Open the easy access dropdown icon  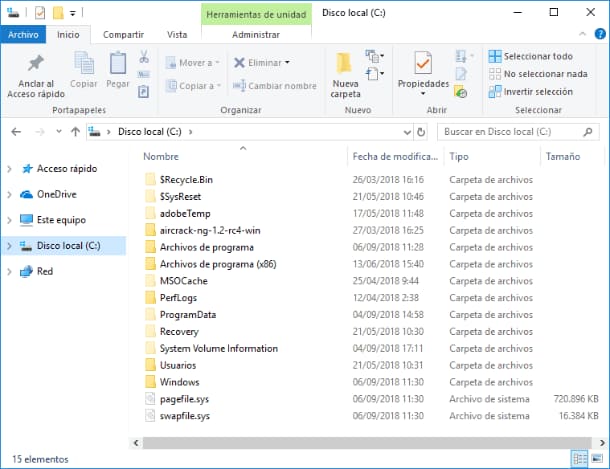tap(375, 73)
